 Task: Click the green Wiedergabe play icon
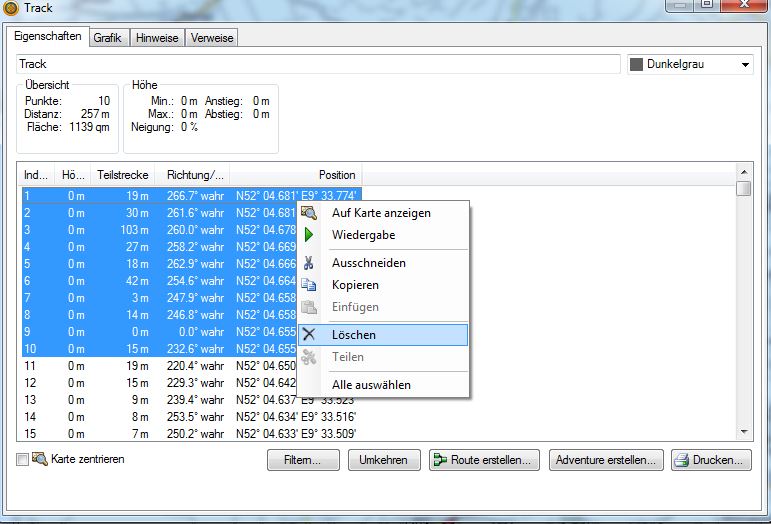(309, 235)
